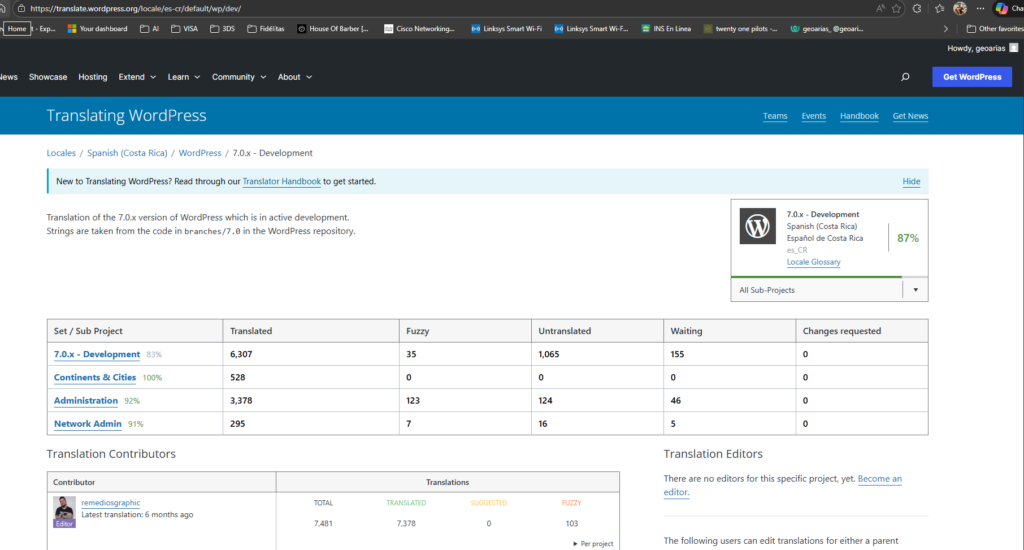Viewport: 1024px width, 550px height.
Task: Open the Copilot icon in browser toolbar
Action: 1001,8
